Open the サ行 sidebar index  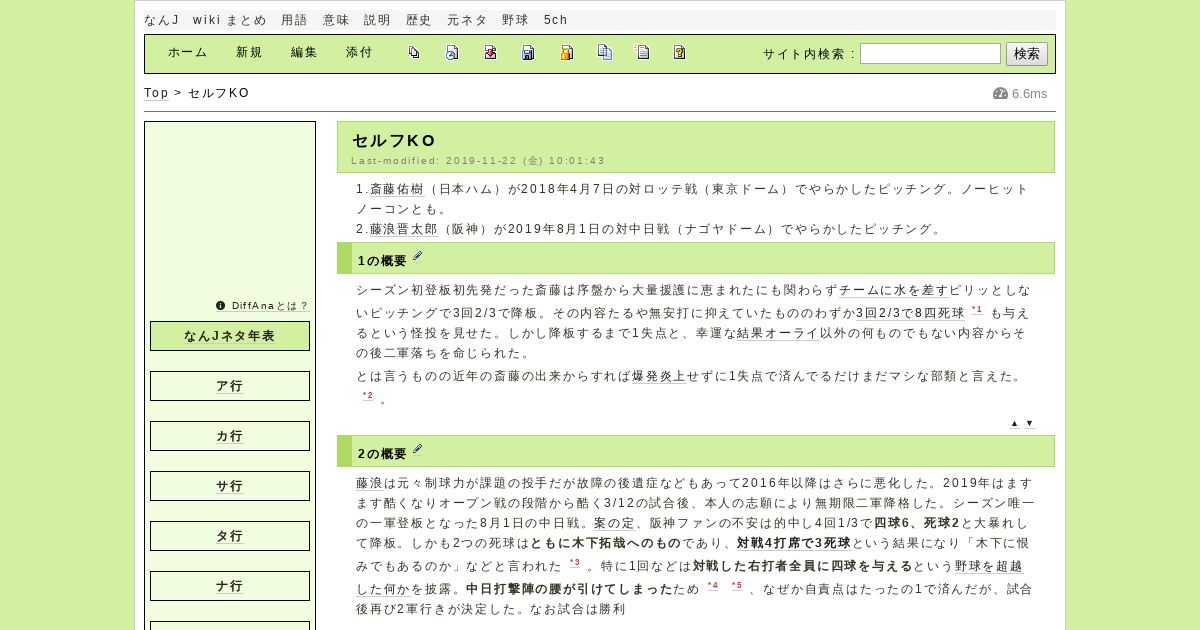click(x=230, y=486)
